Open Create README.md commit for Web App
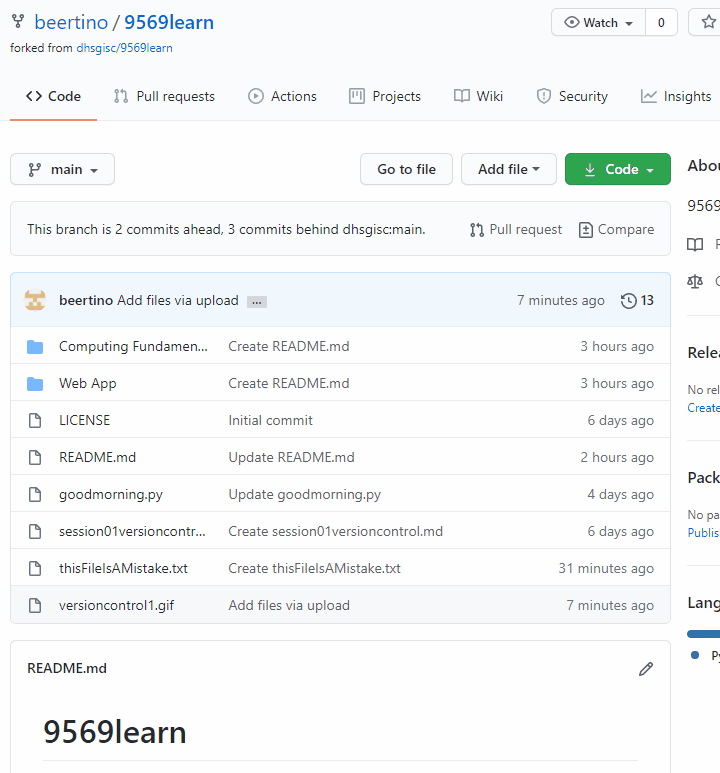The height and width of the screenshot is (773, 720). click(288, 384)
